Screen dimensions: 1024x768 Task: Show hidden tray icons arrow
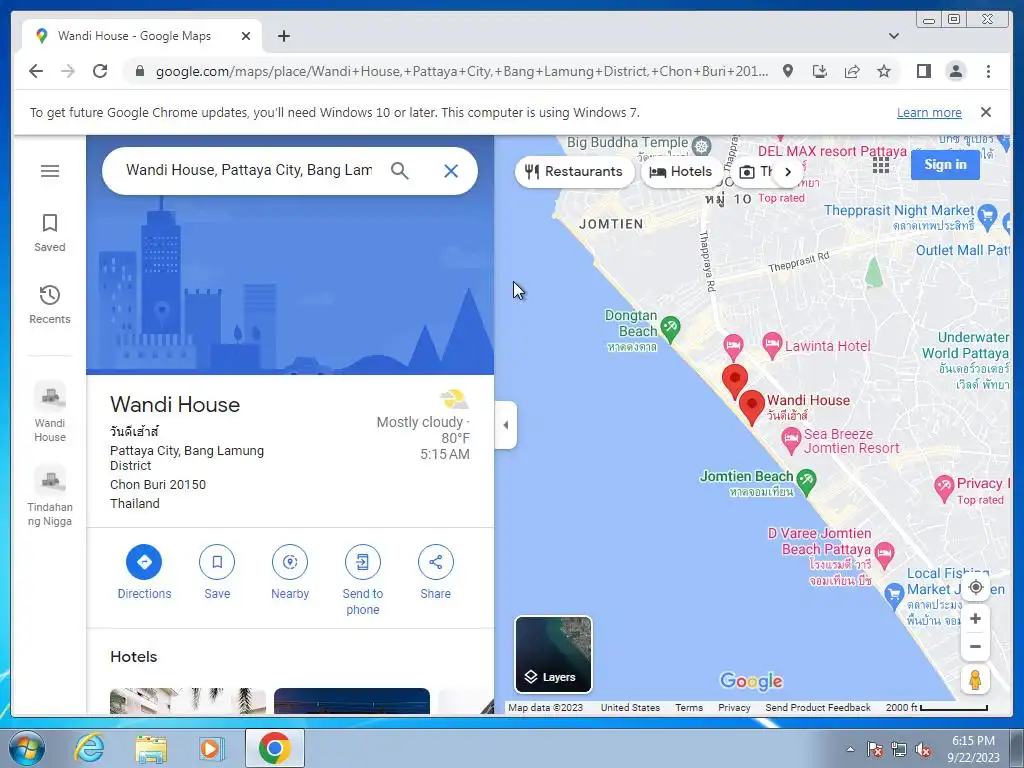click(850, 749)
